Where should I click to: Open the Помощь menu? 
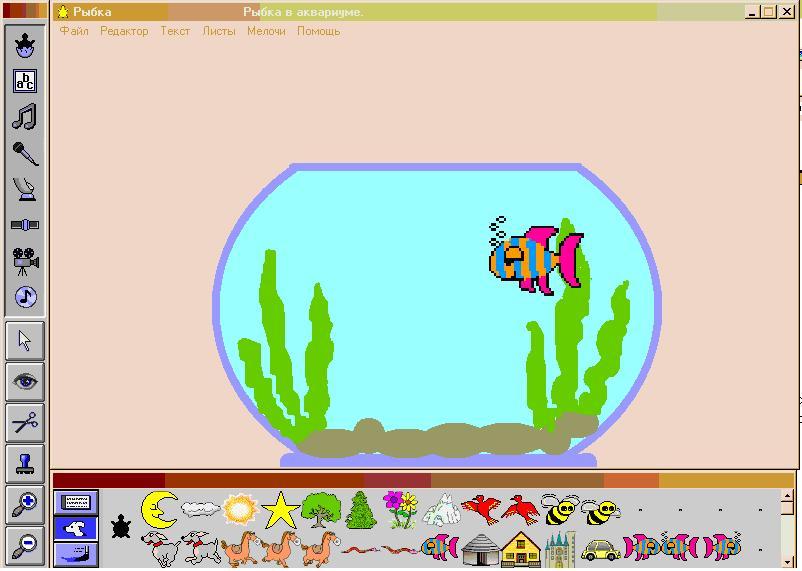point(319,31)
